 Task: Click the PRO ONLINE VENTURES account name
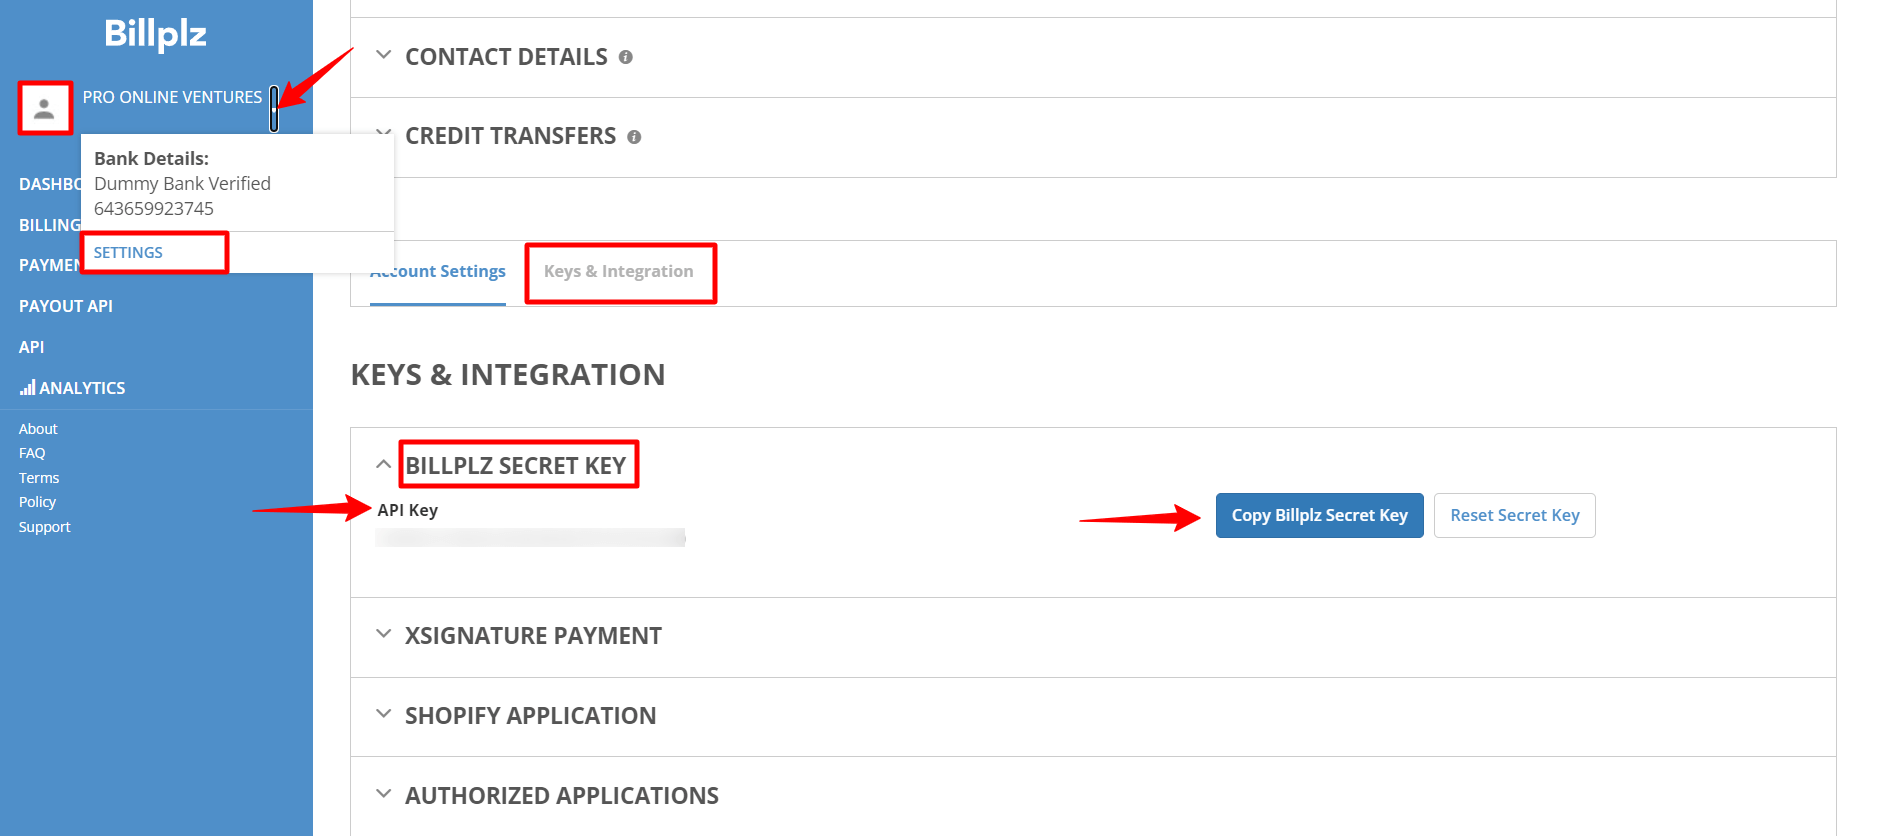(x=172, y=97)
